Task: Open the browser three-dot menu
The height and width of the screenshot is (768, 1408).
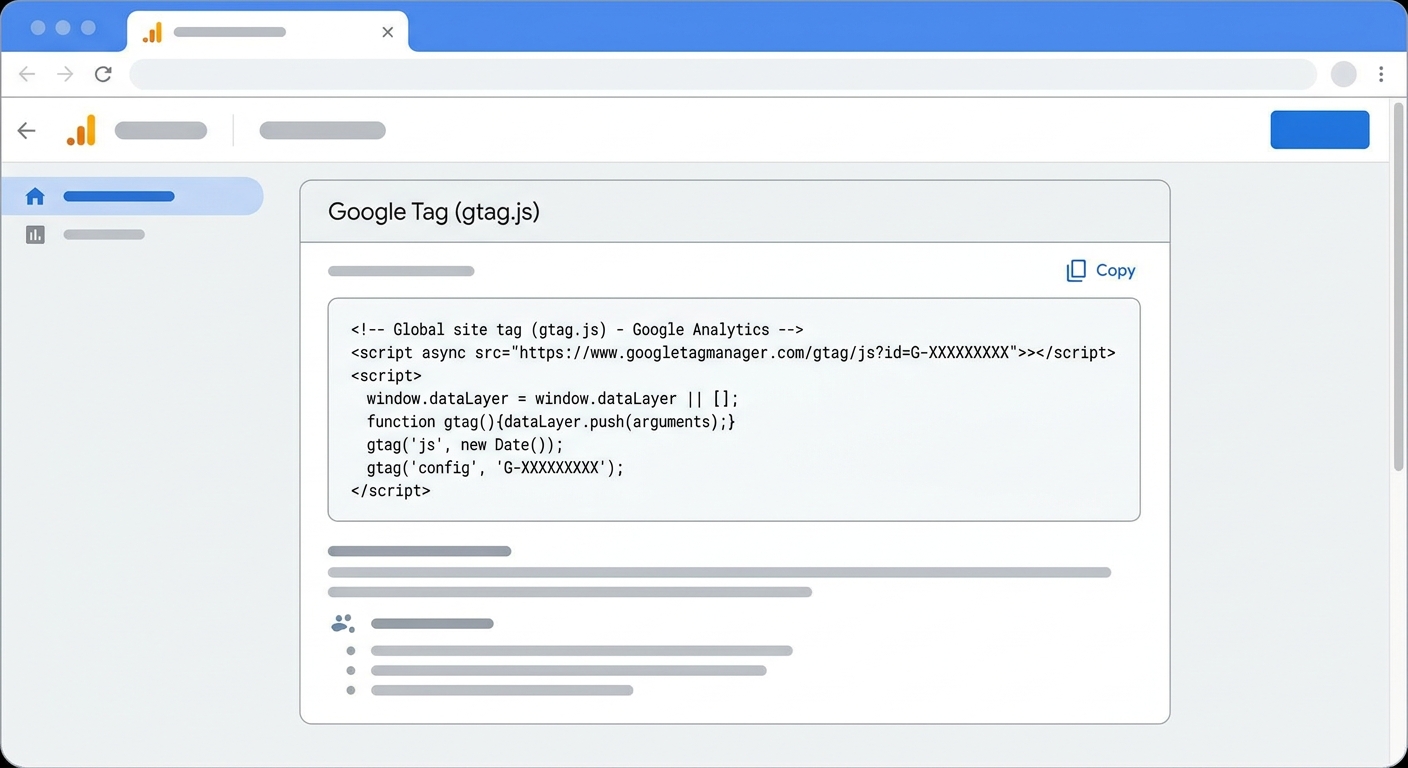Action: click(1381, 74)
